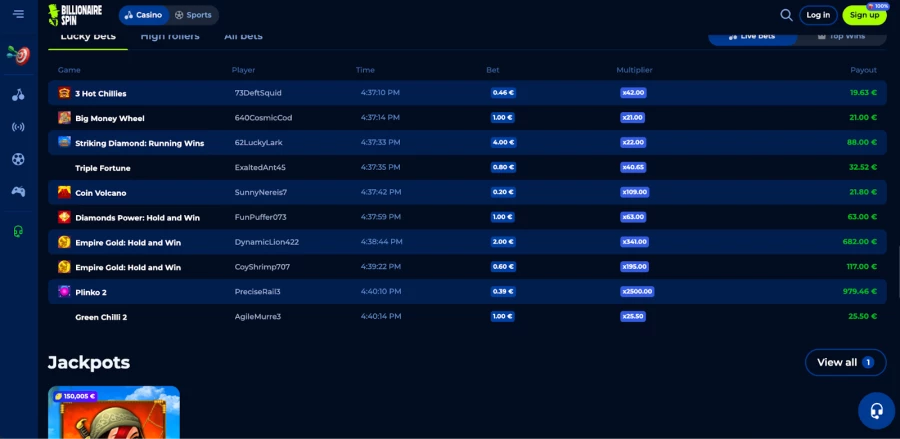Viewport: 900px width, 439px height.
Task: Open the live broadcast sidebar icon
Action: pyautogui.click(x=18, y=127)
